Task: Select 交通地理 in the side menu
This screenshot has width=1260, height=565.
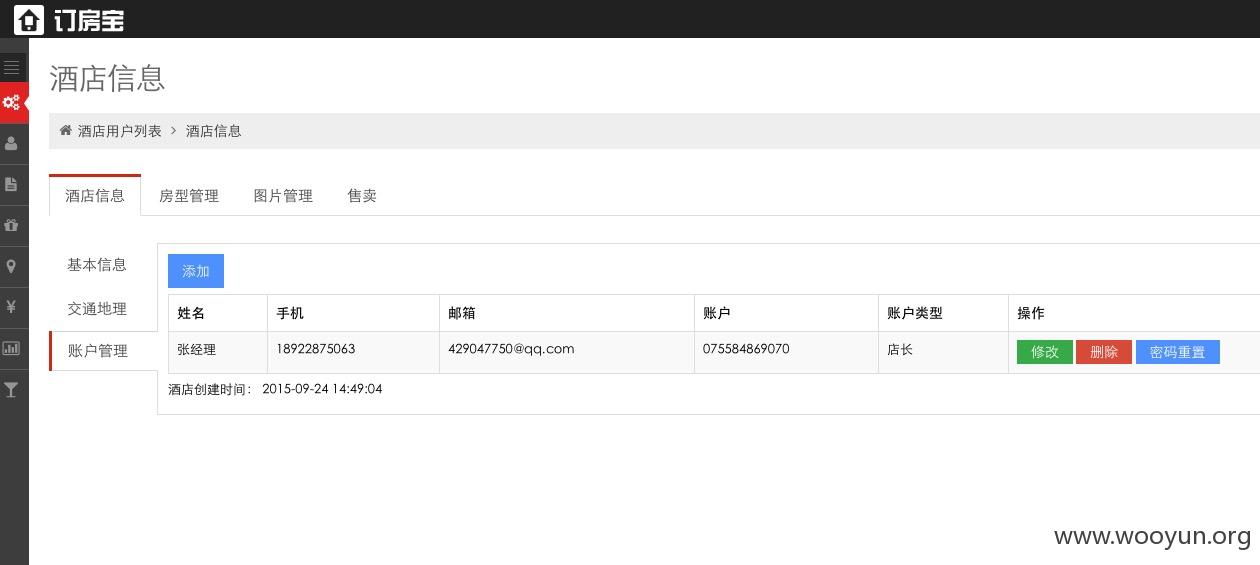Action: (97, 308)
